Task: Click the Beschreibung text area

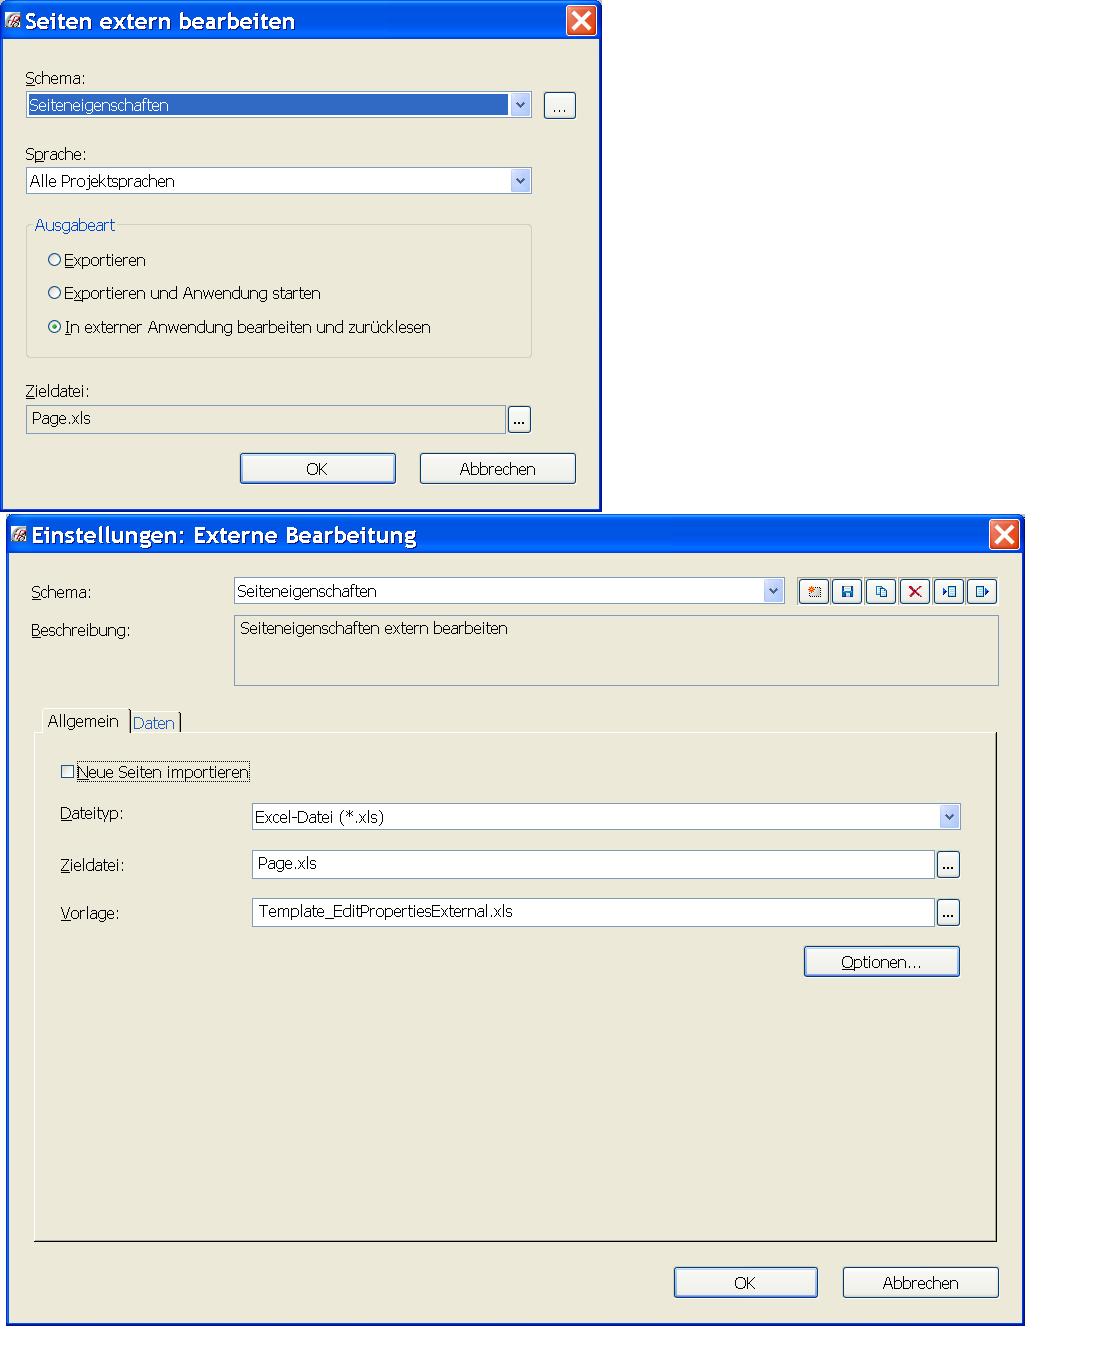Action: pyautogui.click(x=616, y=650)
